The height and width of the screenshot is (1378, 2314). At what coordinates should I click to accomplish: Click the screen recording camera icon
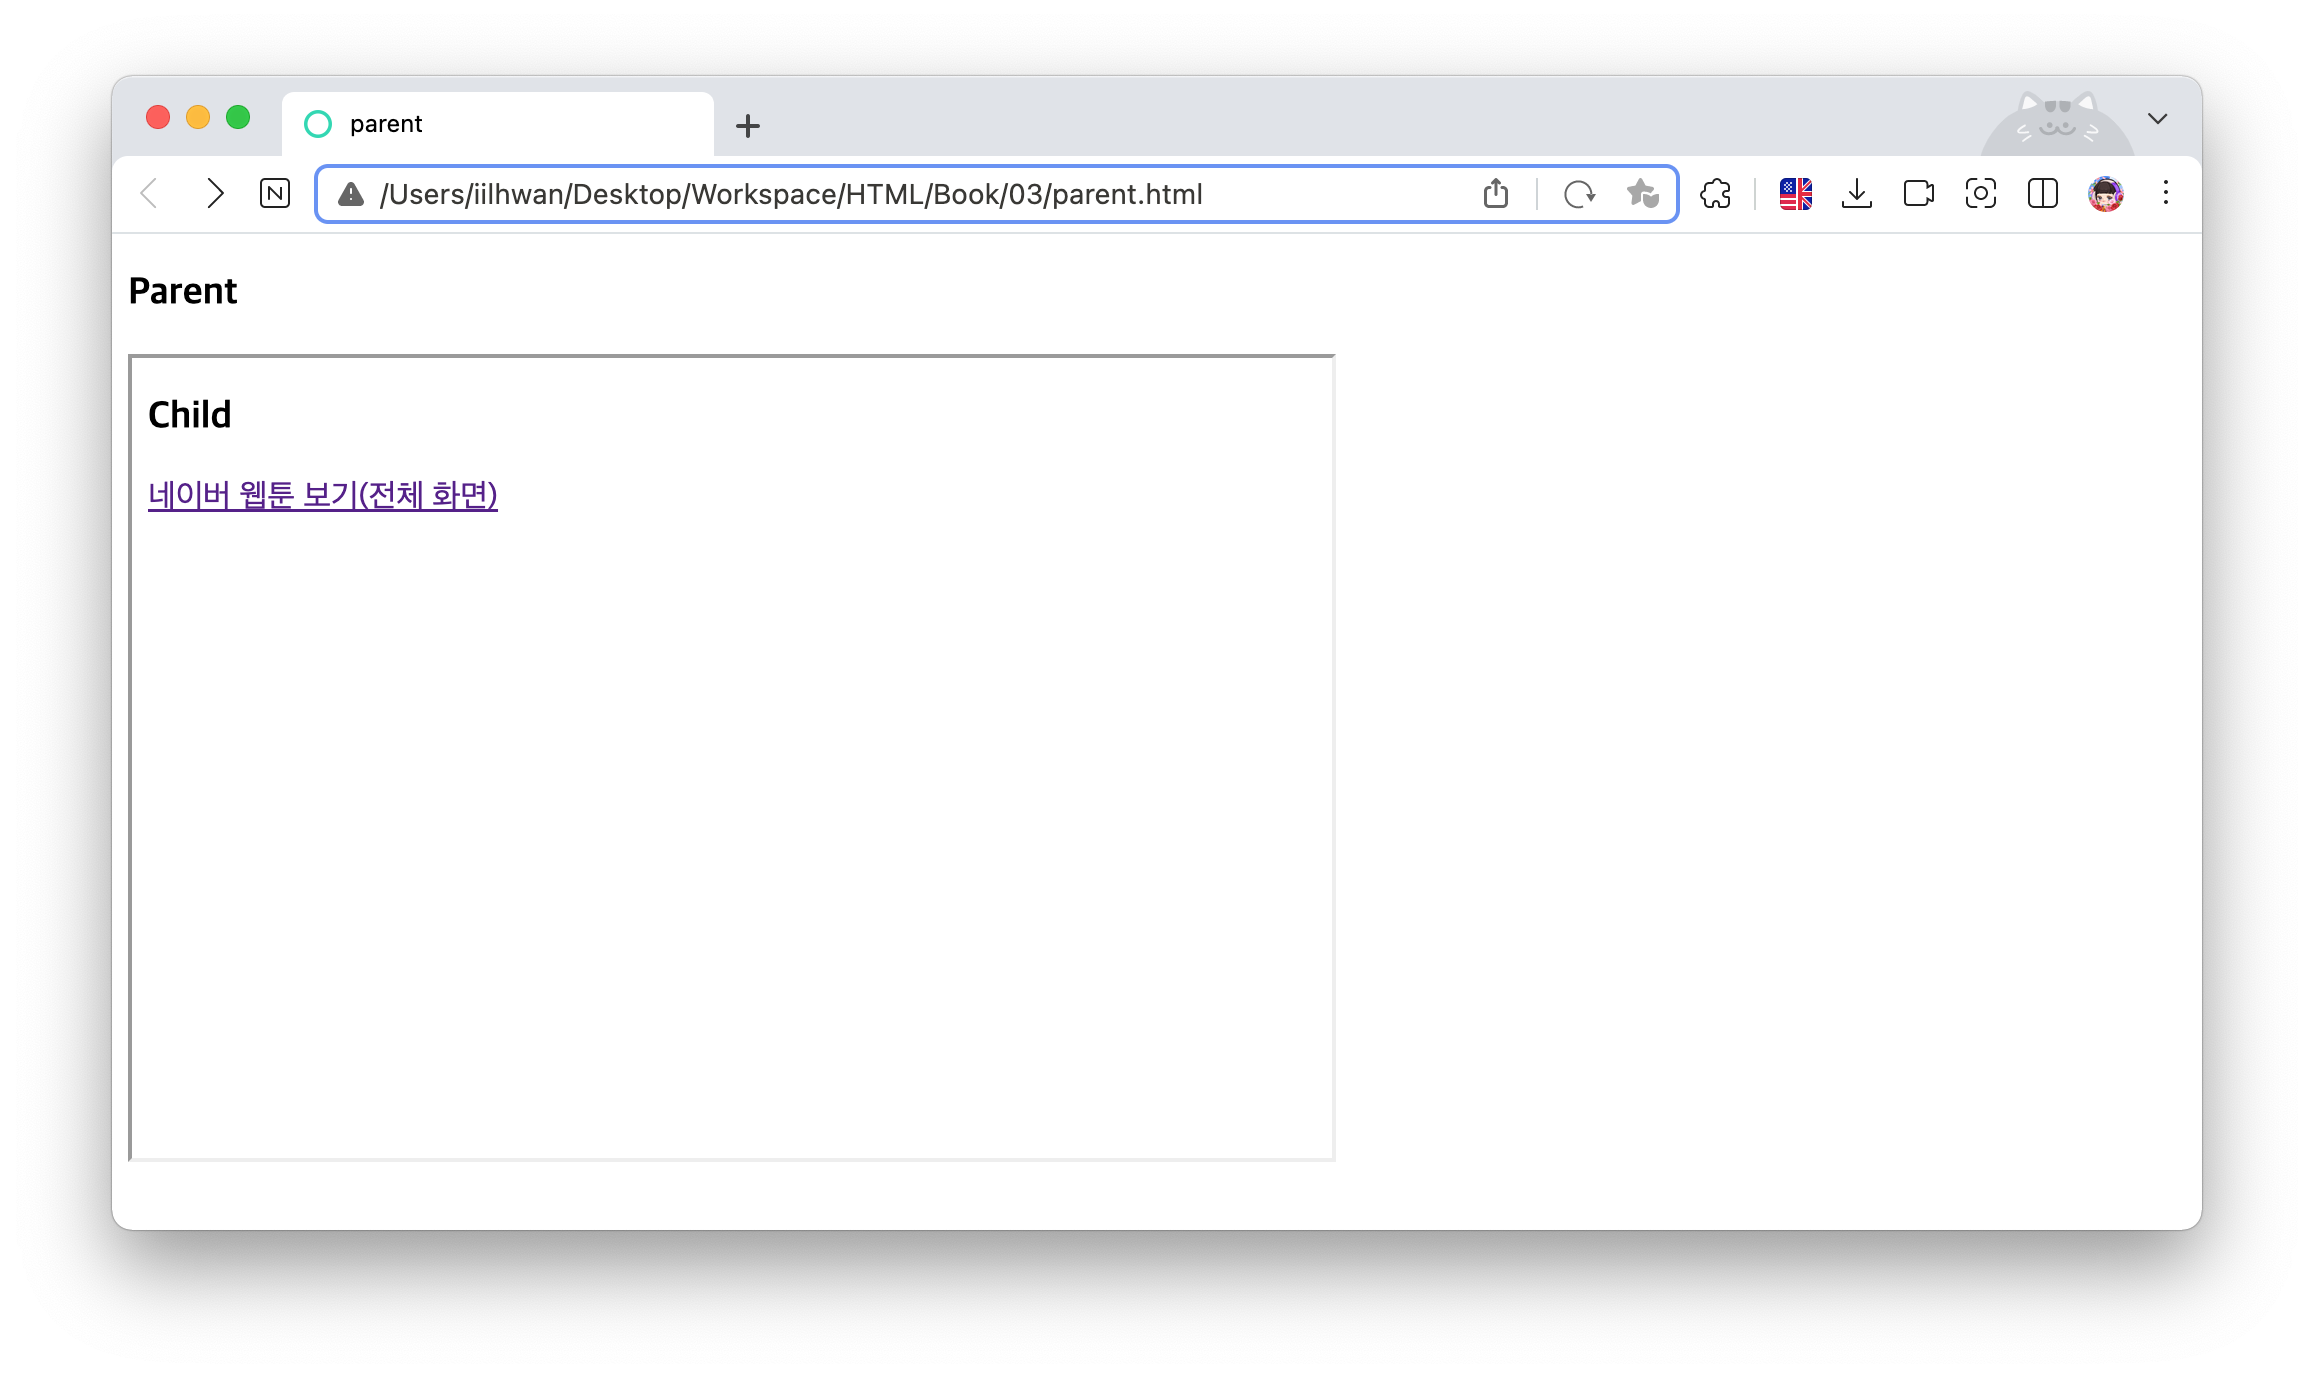point(1918,194)
